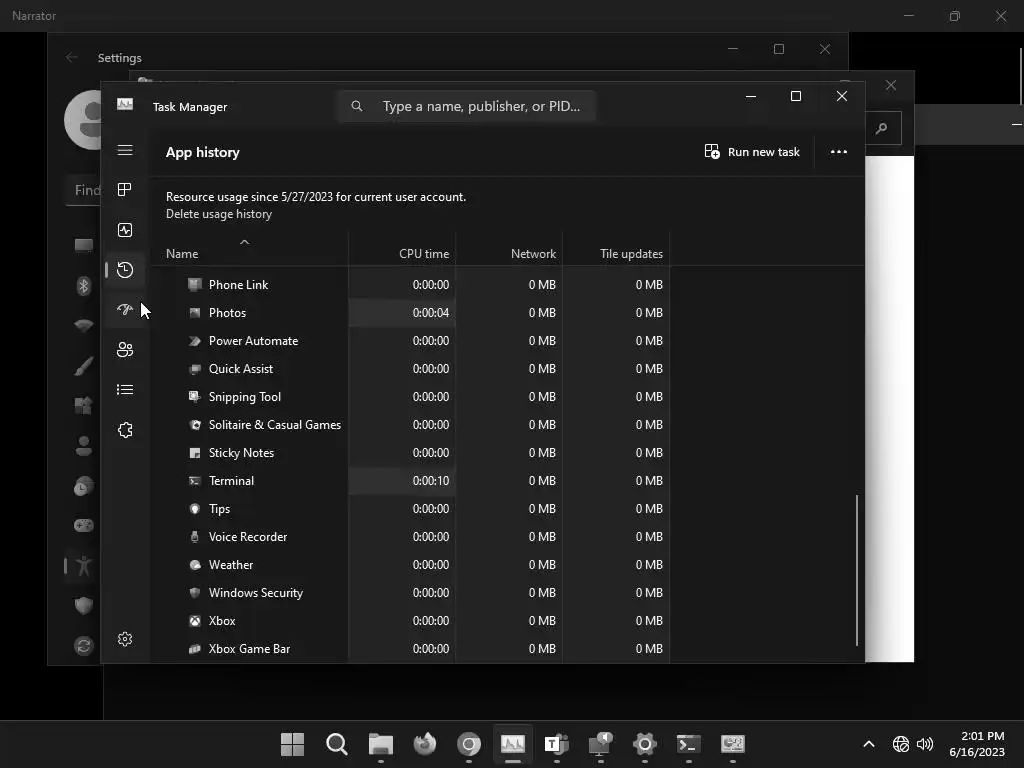This screenshot has width=1024, height=768.
Task: Click the App history list scrollbar
Action: click(856, 570)
